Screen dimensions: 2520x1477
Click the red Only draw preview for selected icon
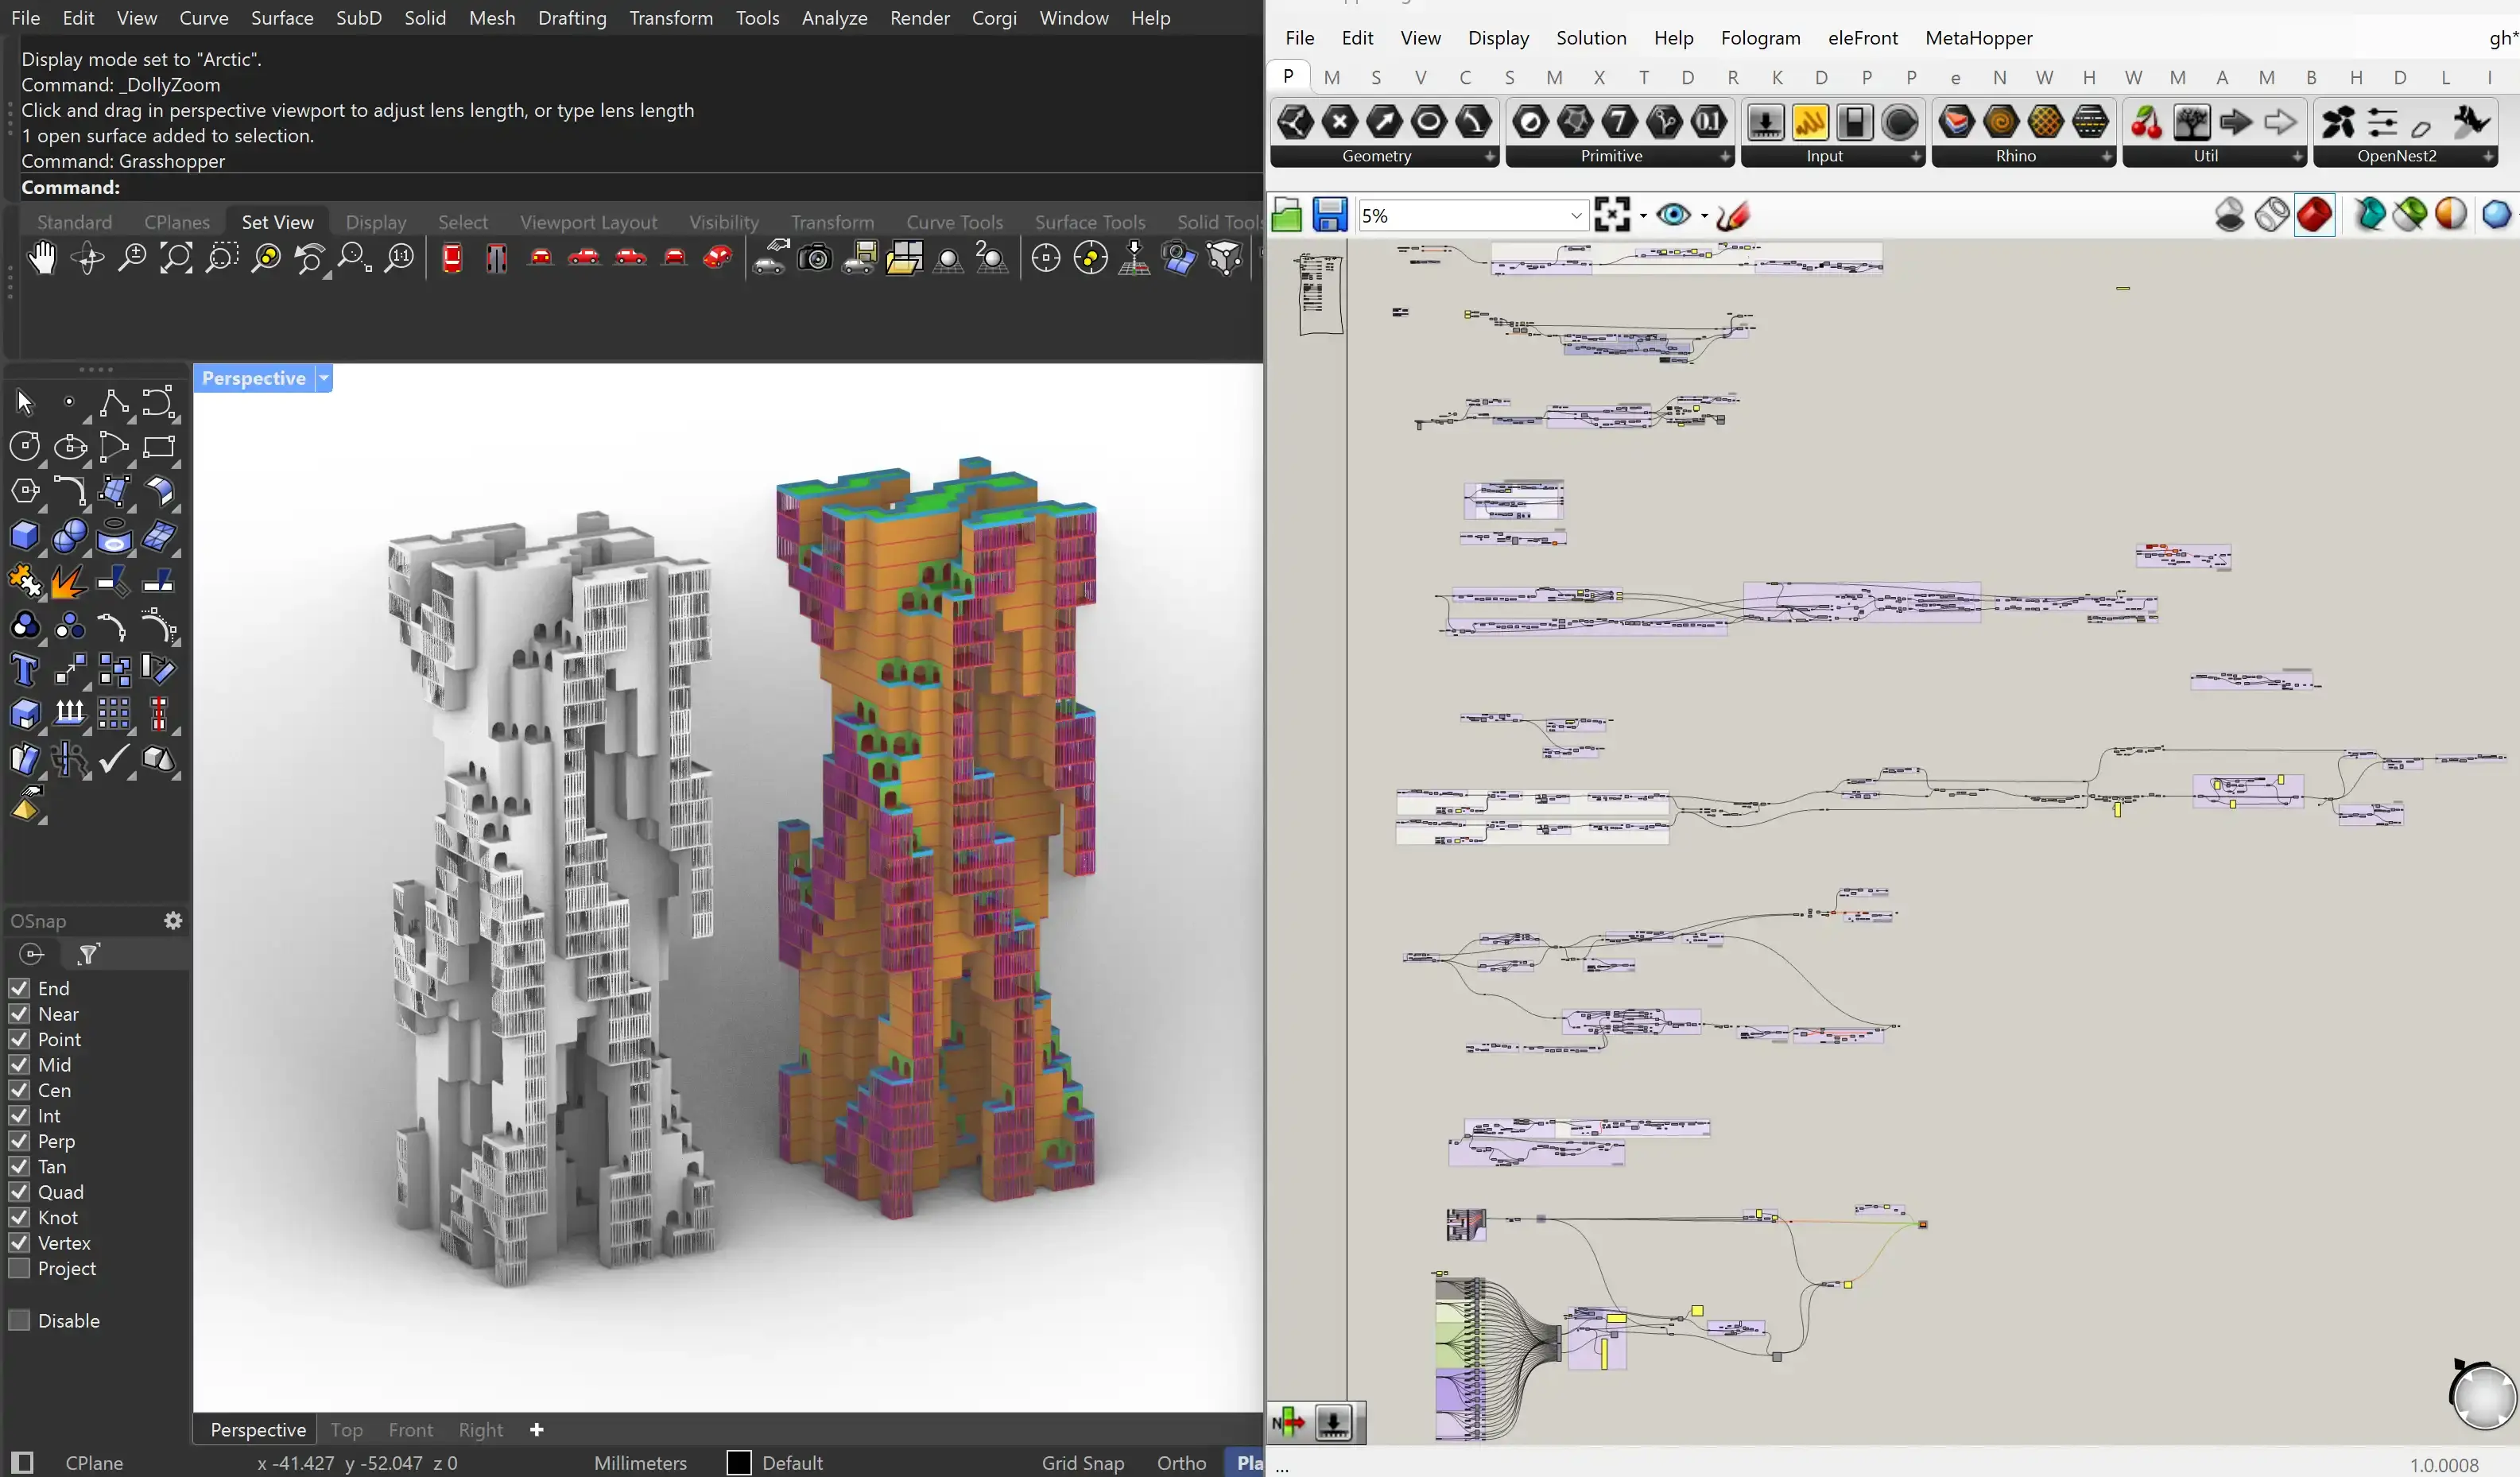tap(2315, 215)
